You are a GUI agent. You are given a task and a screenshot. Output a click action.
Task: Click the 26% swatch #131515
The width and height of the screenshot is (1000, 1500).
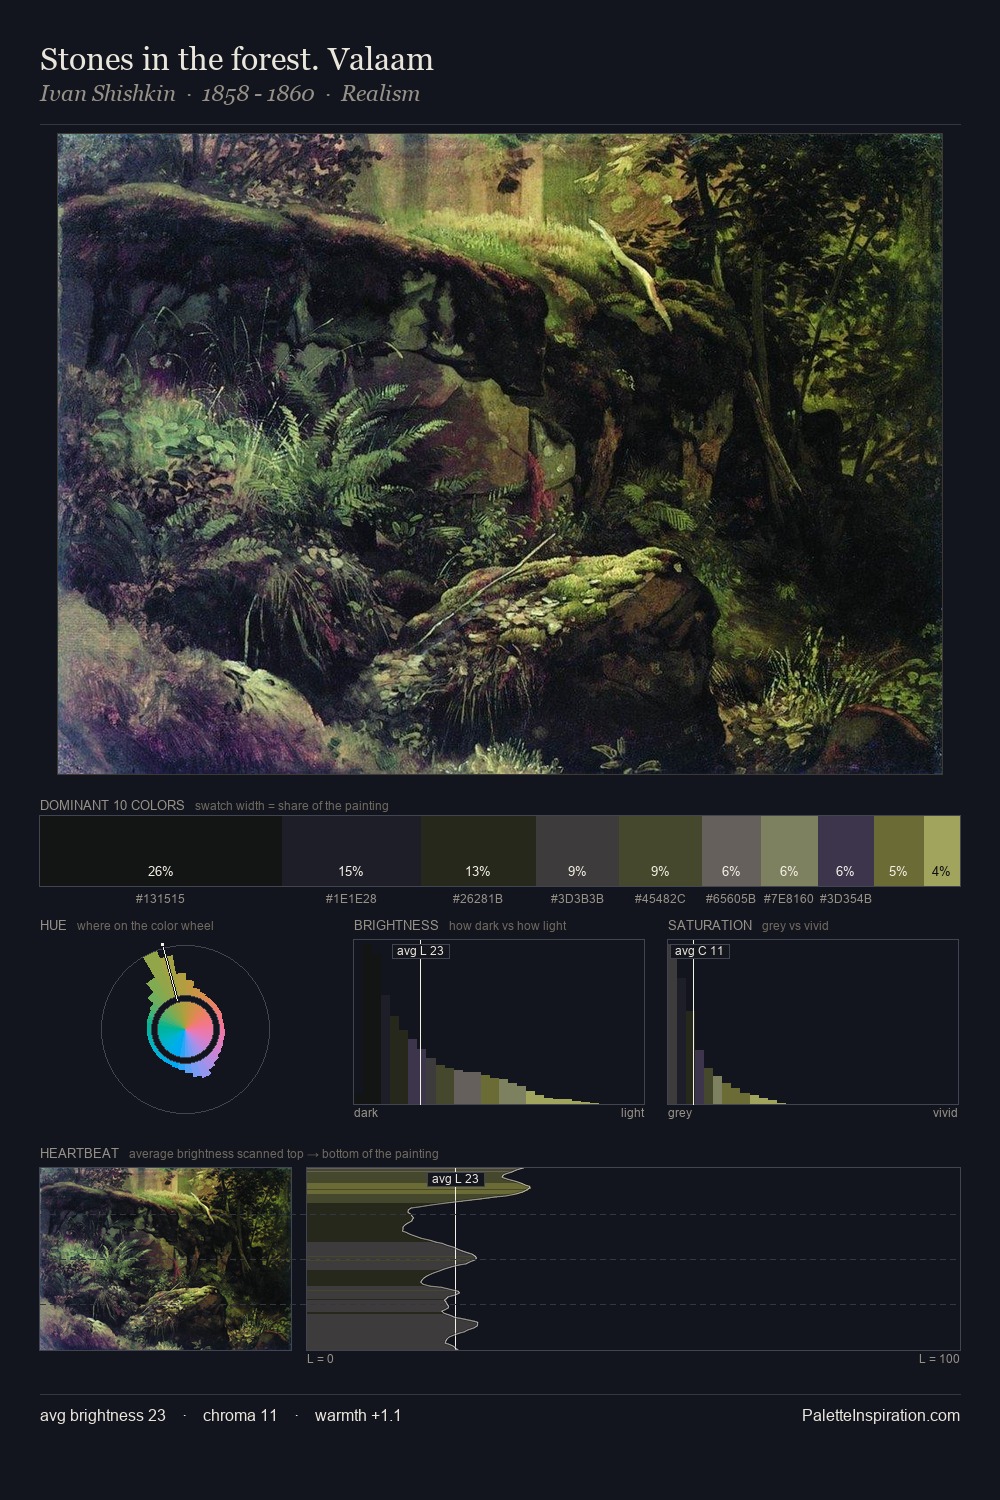pyautogui.click(x=160, y=851)
